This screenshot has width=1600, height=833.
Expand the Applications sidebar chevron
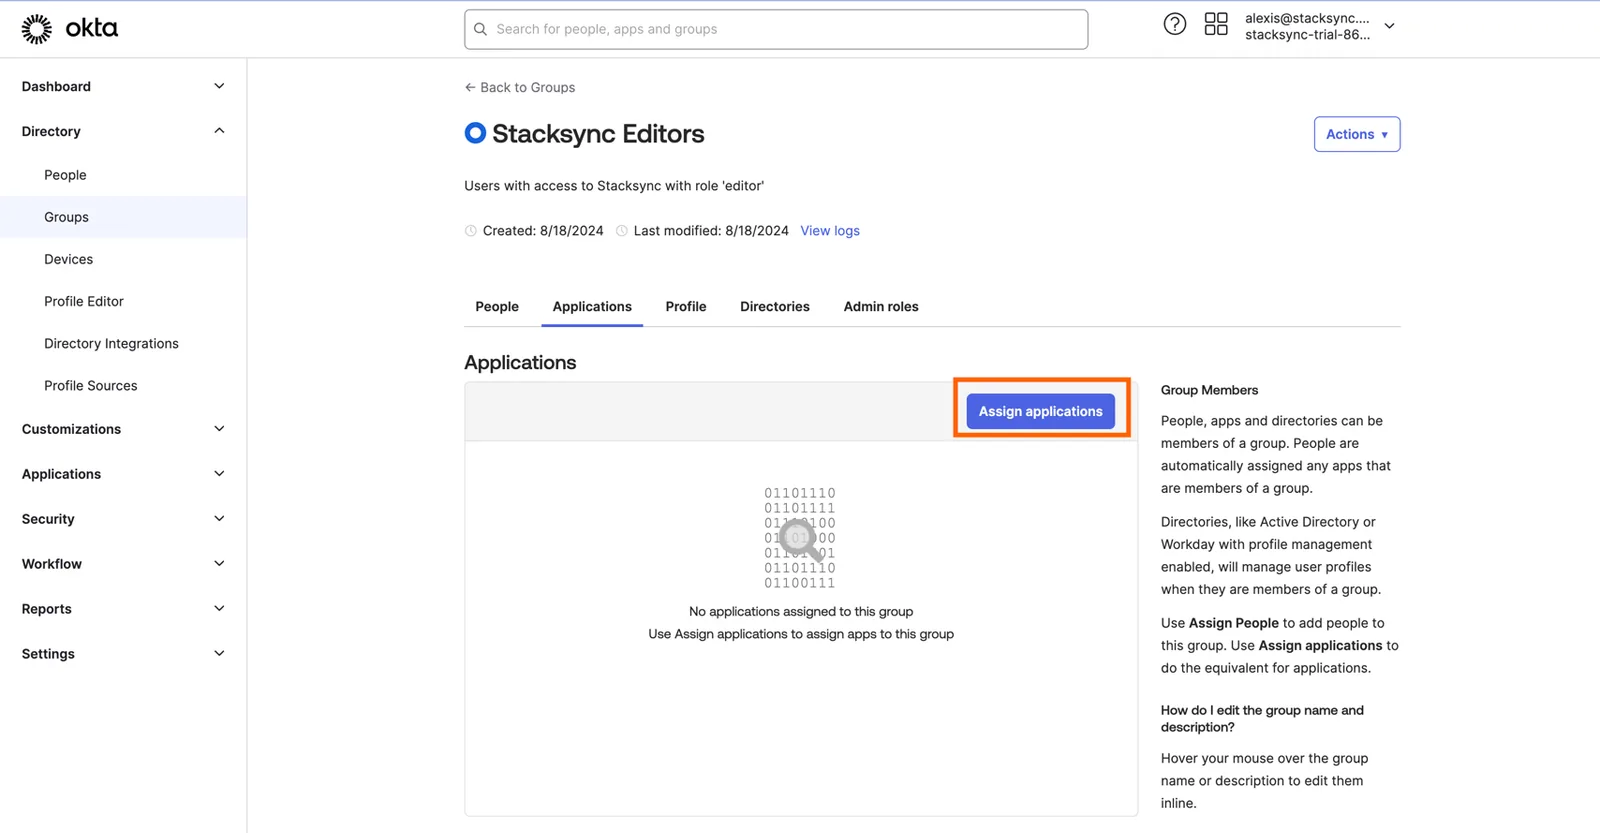tap(219, 474)
